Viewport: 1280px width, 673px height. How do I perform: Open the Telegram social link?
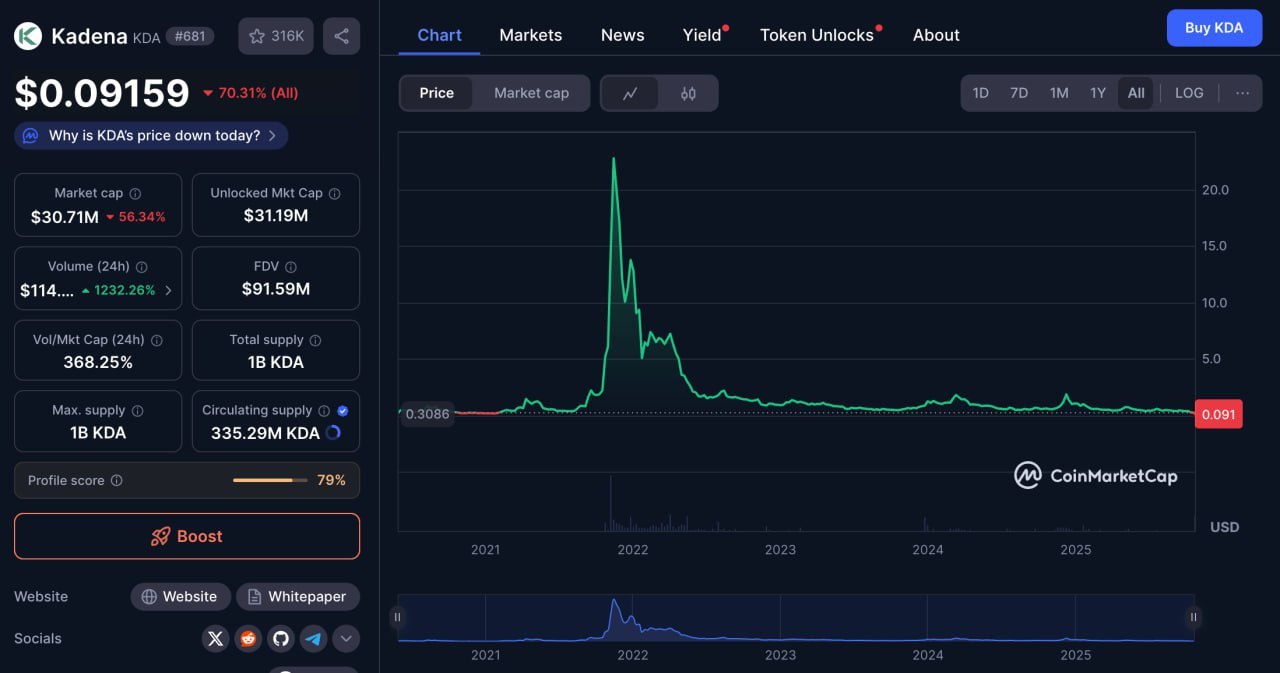tap(313, 638)
